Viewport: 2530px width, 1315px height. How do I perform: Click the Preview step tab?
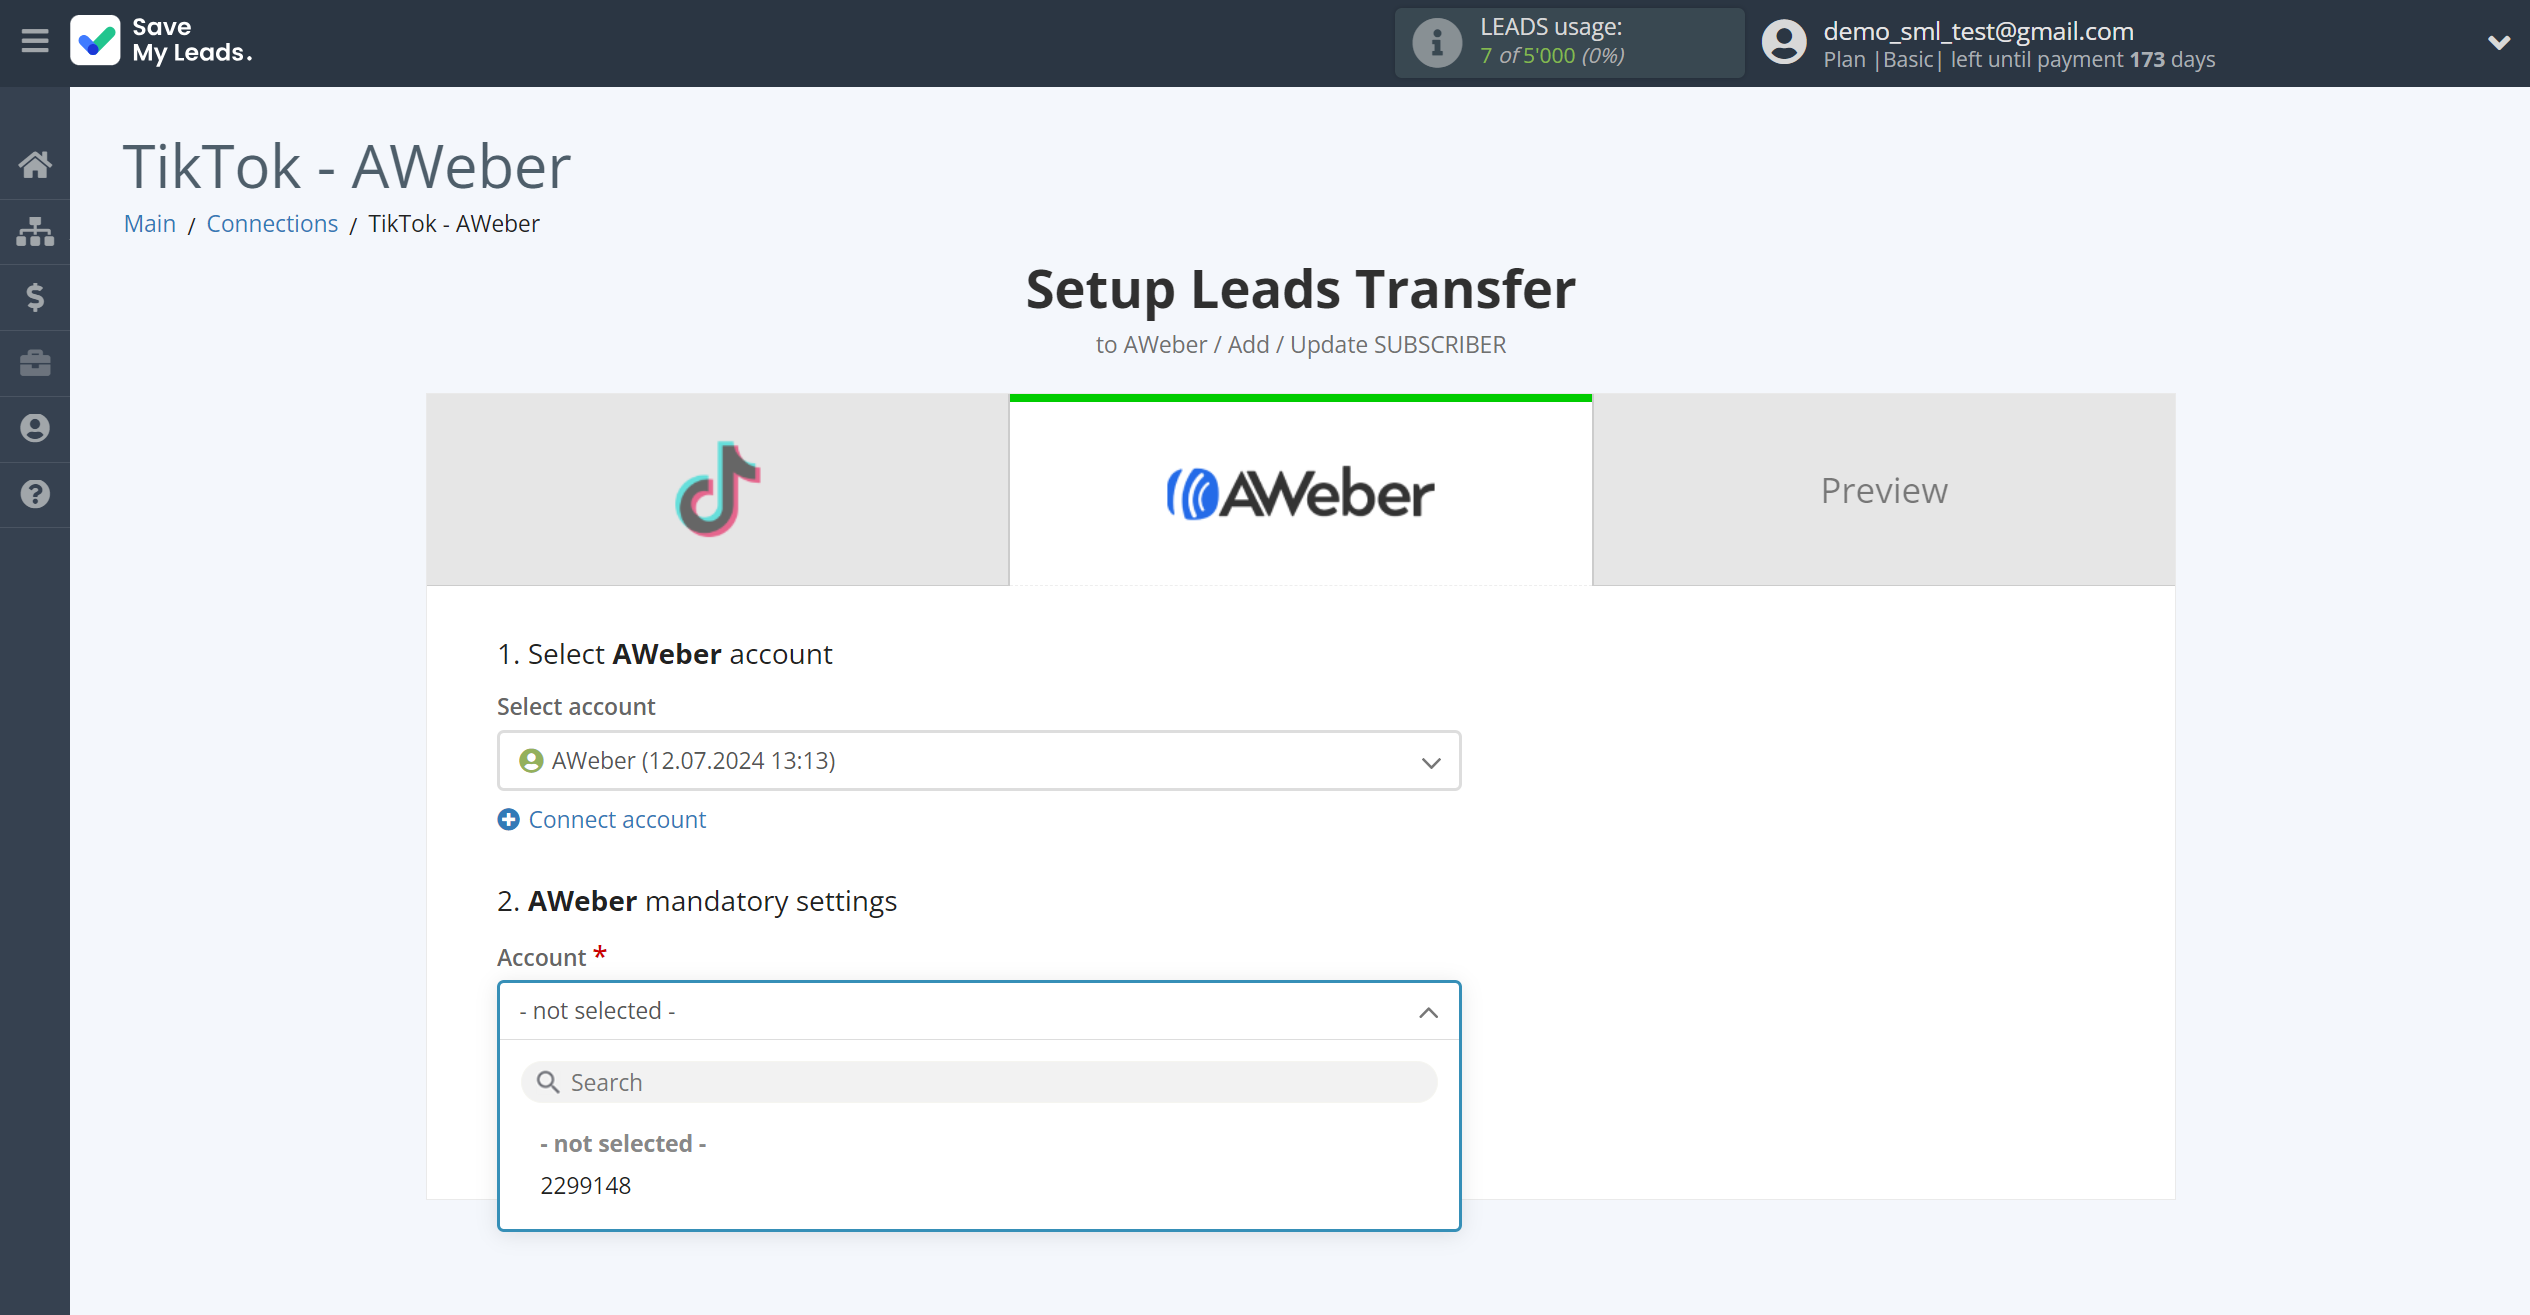click(1884, 490)
